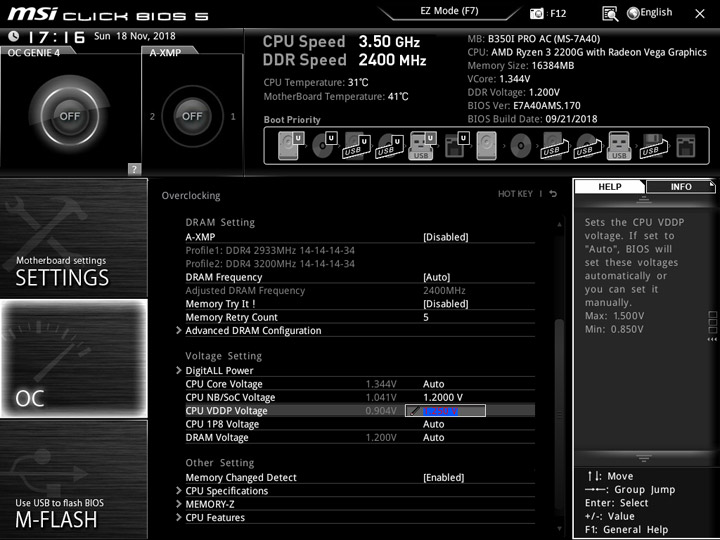
Task: Select UEFI CD/DVD boot device icon
Action: (324, 146)
